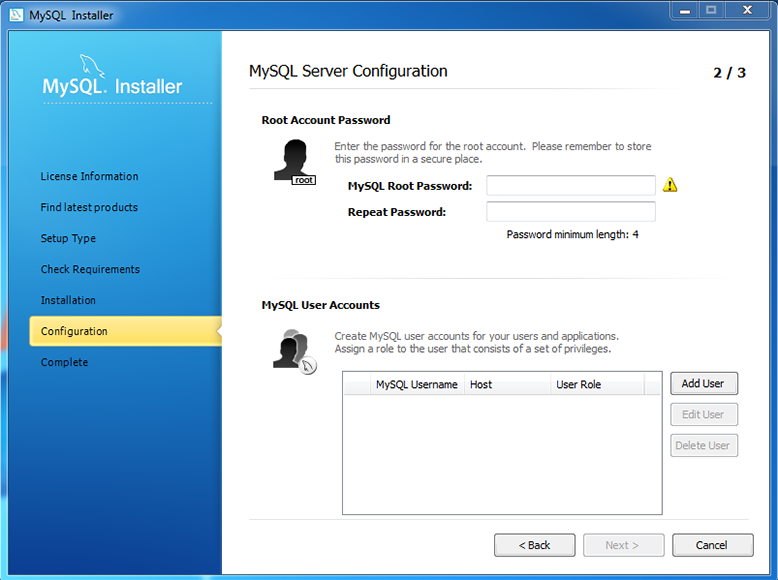
Task: Click the MySQL user accounts group icon
Action: pos(295,351)
